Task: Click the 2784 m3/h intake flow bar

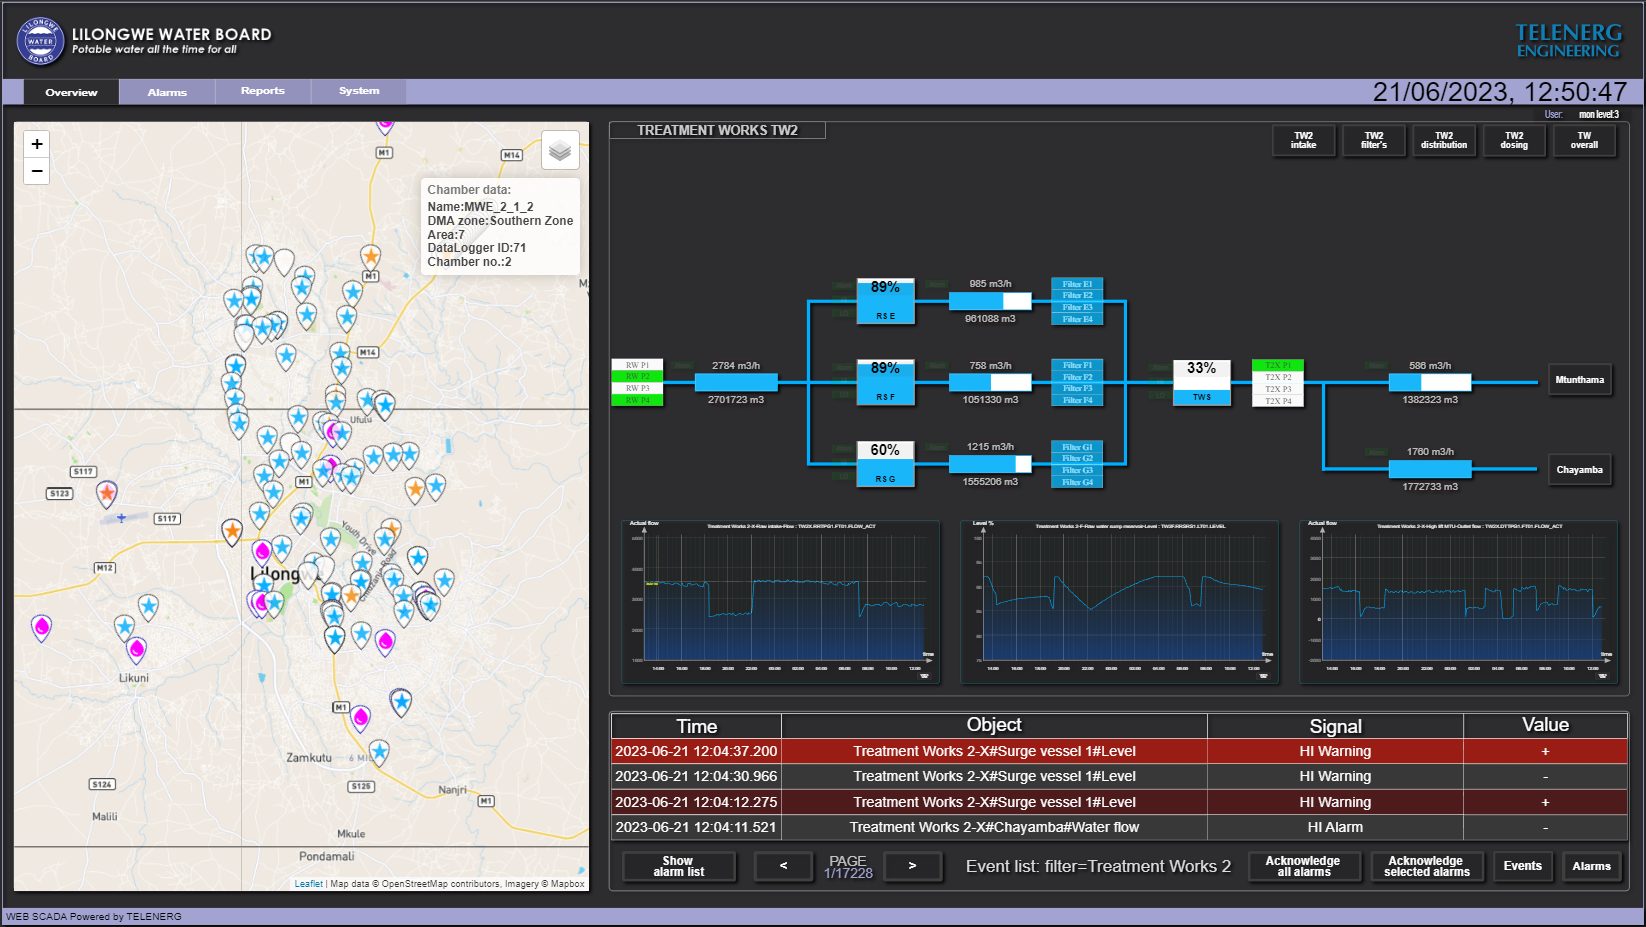Action: pos(736,382)
